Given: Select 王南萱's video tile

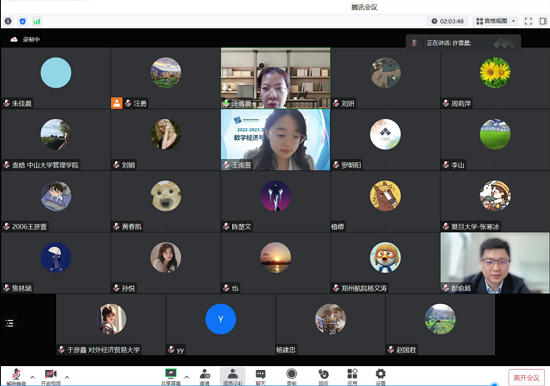Looking at the screenshot, I should pyautogui.click(x=275, y=140).
